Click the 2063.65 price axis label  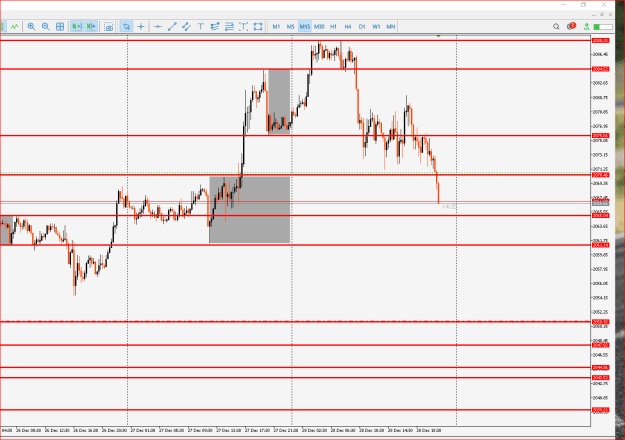pyautogui.click(x=600, y=226)
